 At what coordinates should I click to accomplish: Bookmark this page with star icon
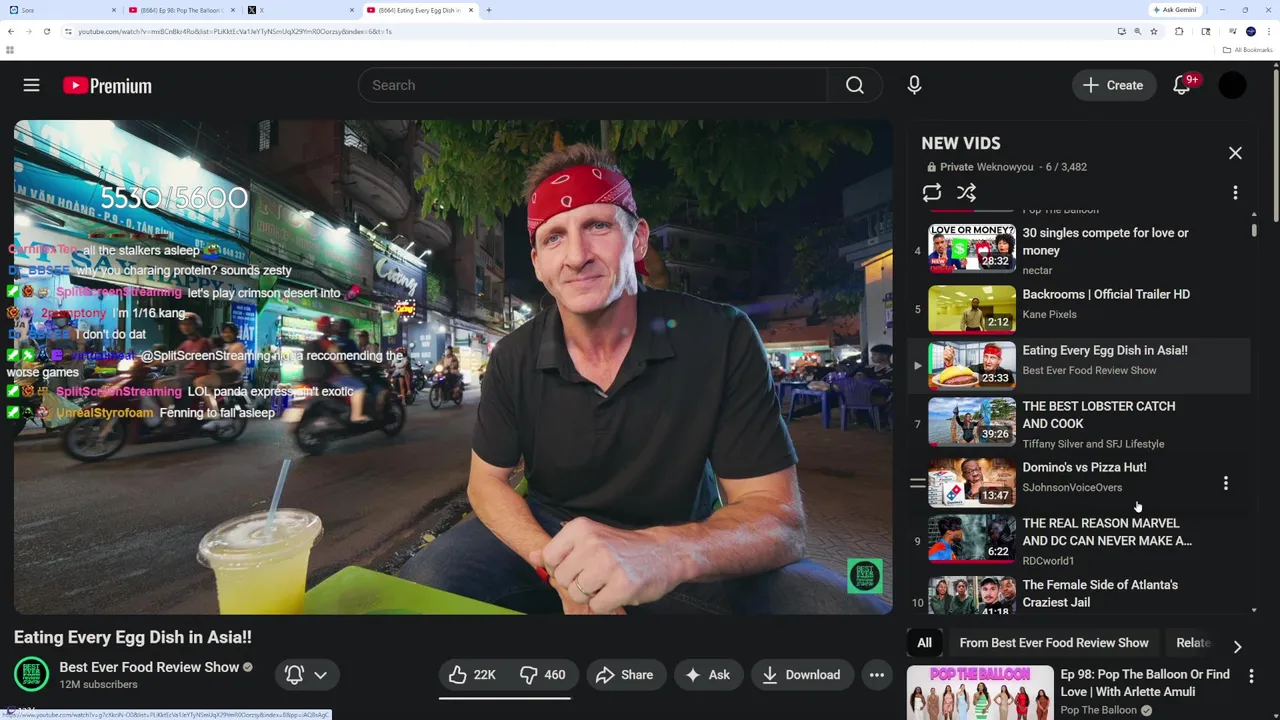click(x=1154, y=31)
